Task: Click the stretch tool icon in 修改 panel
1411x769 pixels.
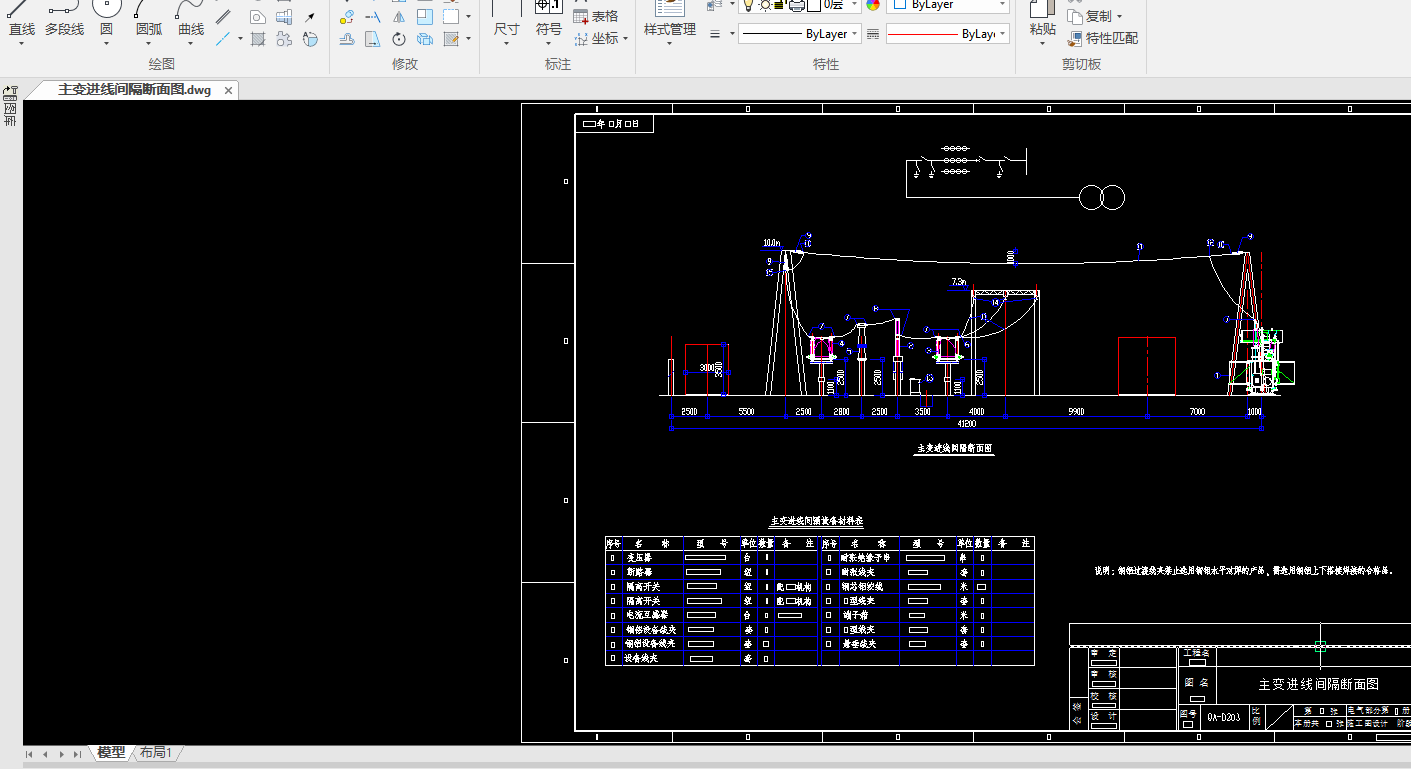Action: 373,39
